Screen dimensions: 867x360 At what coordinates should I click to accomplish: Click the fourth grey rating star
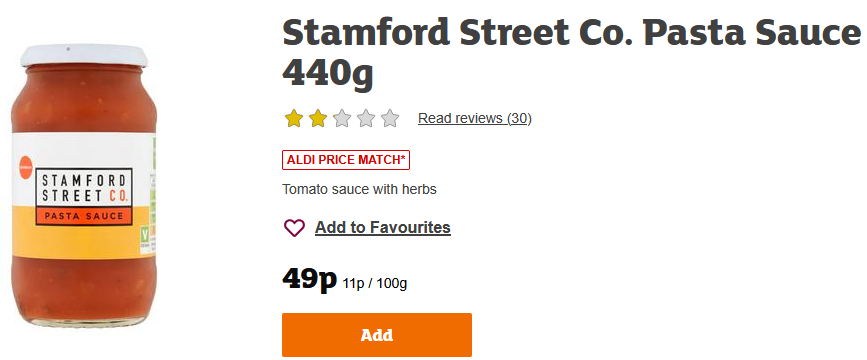(365, 118)
